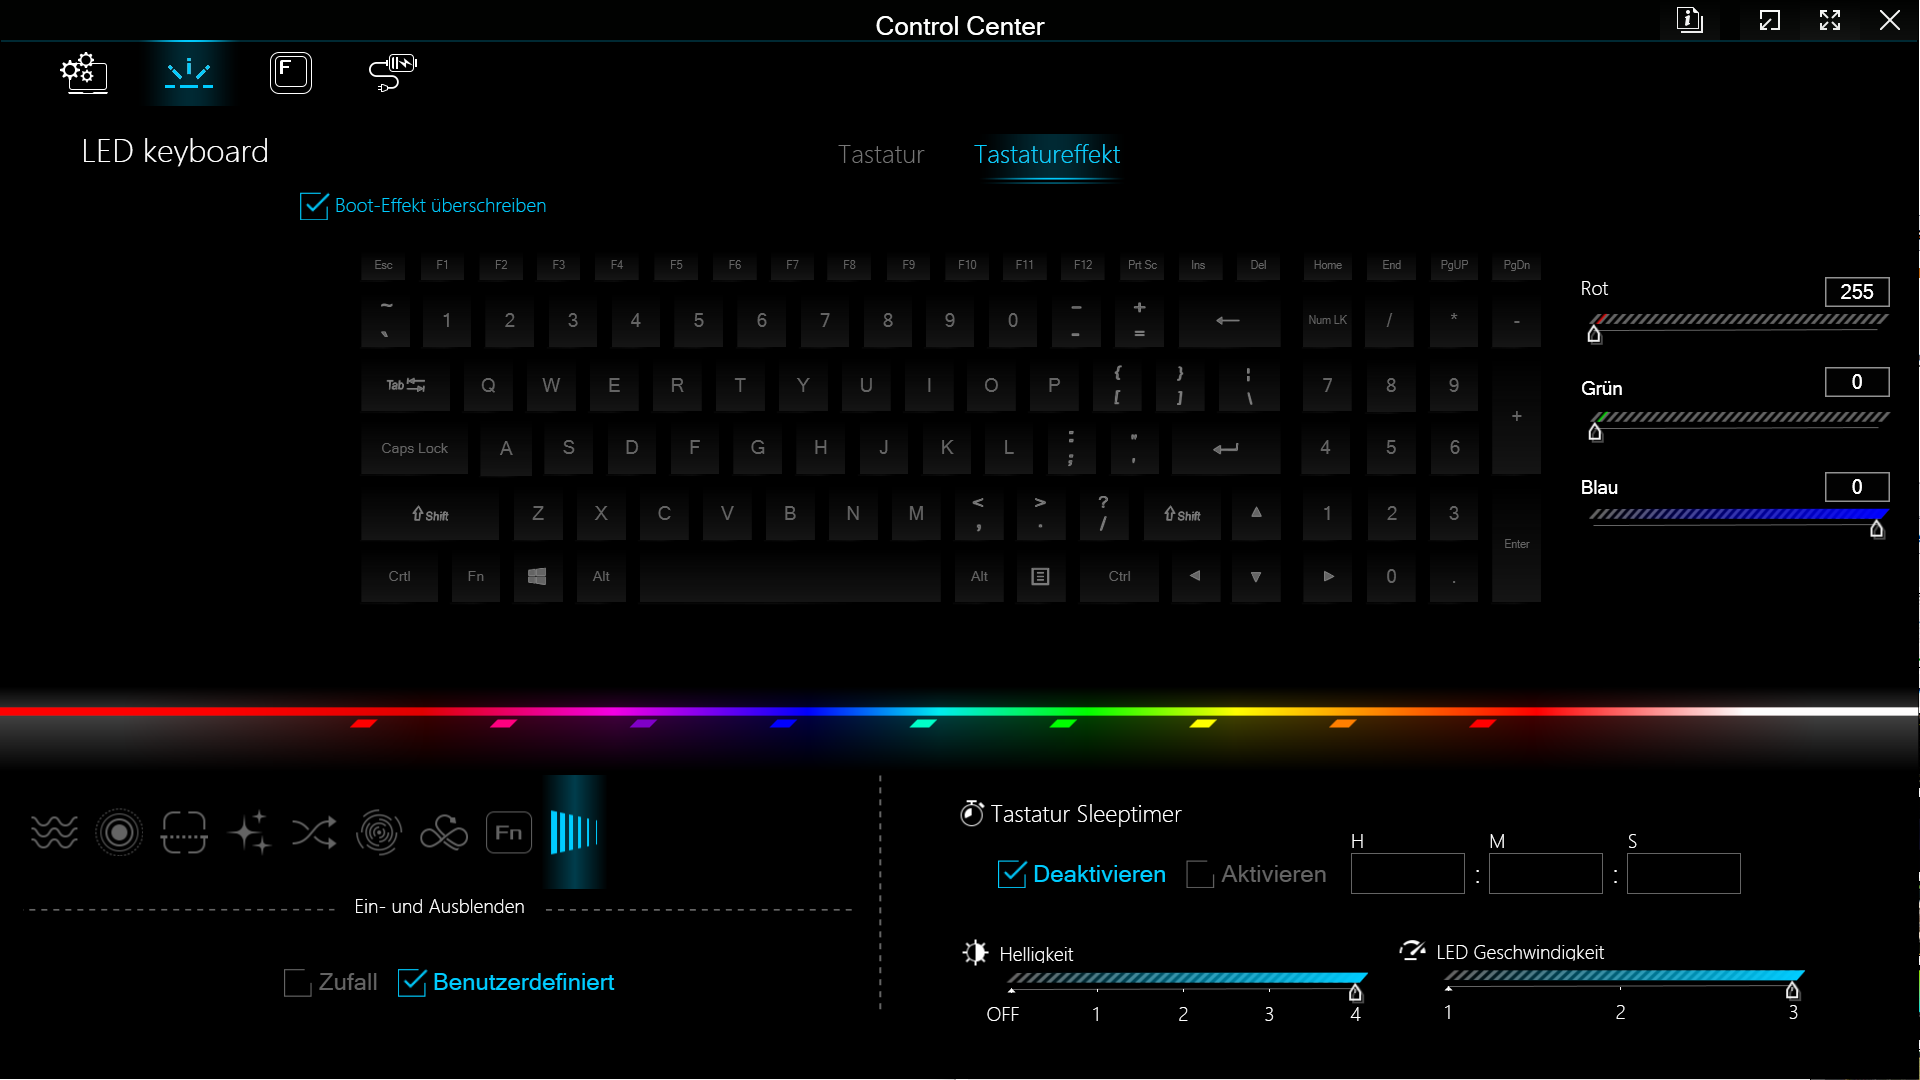Uncheck Boot-Effekt überschreiben checkbox
The image size is (1920, 1080).
pos(314,206)
